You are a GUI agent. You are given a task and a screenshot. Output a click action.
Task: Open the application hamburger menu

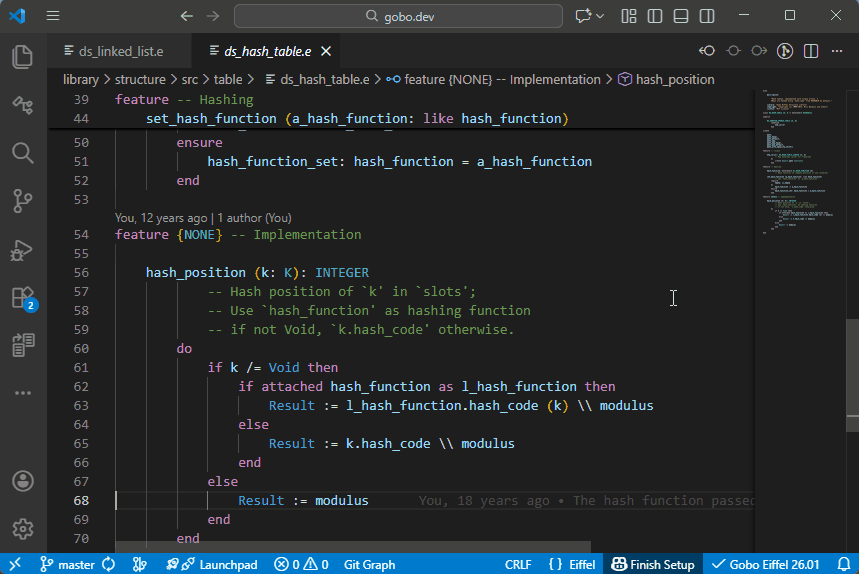[53, 16]
